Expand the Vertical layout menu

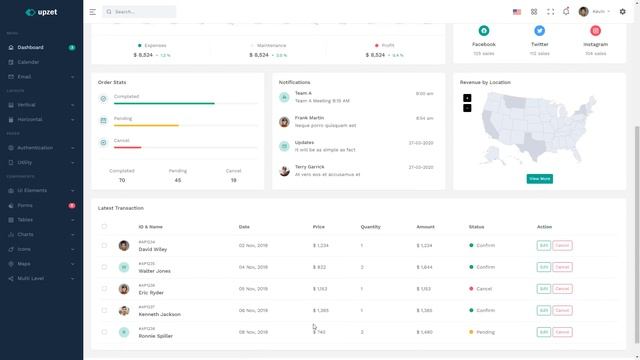click(x=41, y=105)
